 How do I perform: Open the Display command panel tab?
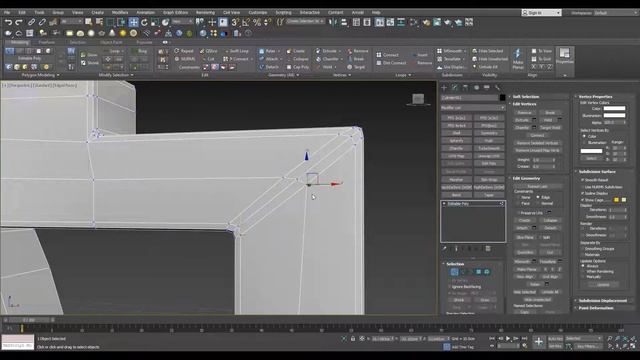click(487, 87)
